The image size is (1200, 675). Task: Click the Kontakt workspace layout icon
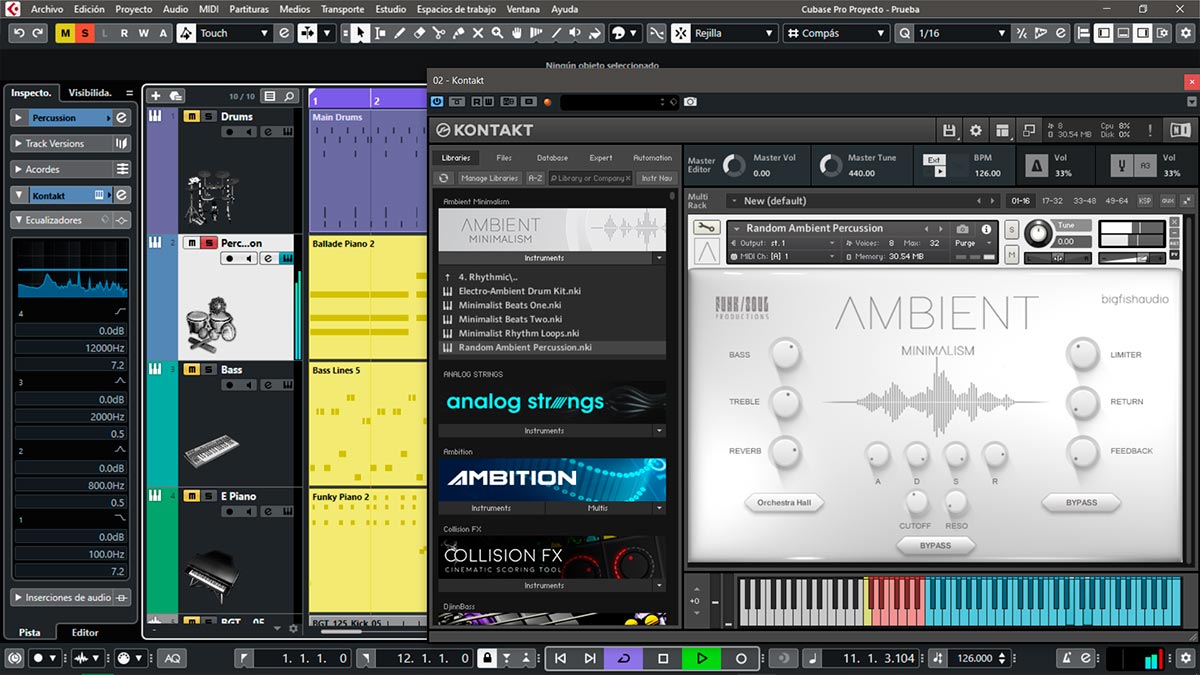click(x=1002, y=130)
